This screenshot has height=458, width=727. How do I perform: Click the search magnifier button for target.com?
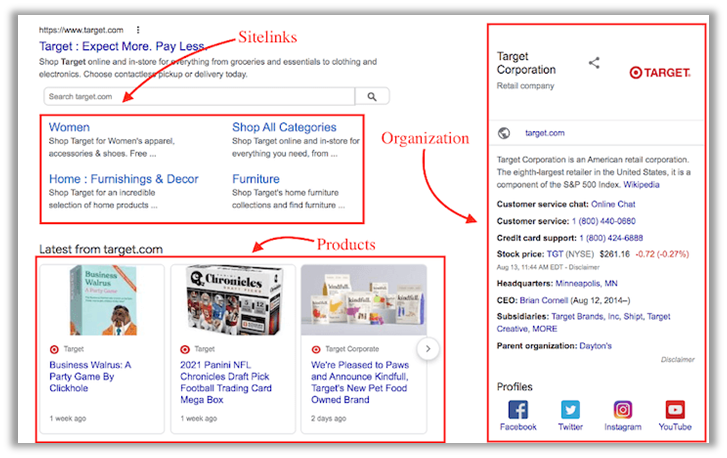[x=372, y=96]
